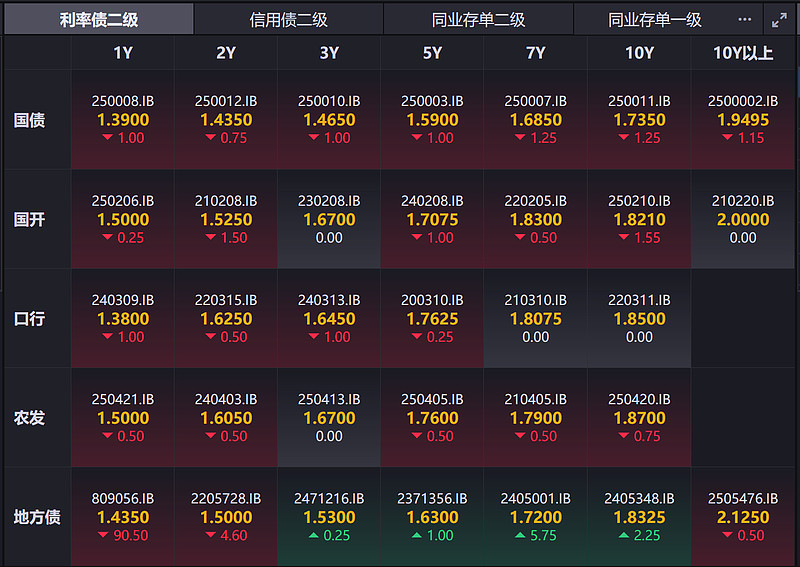The image size is (800, 567).
Task: Click the 国开 row label
Action: tap(30, 219)
